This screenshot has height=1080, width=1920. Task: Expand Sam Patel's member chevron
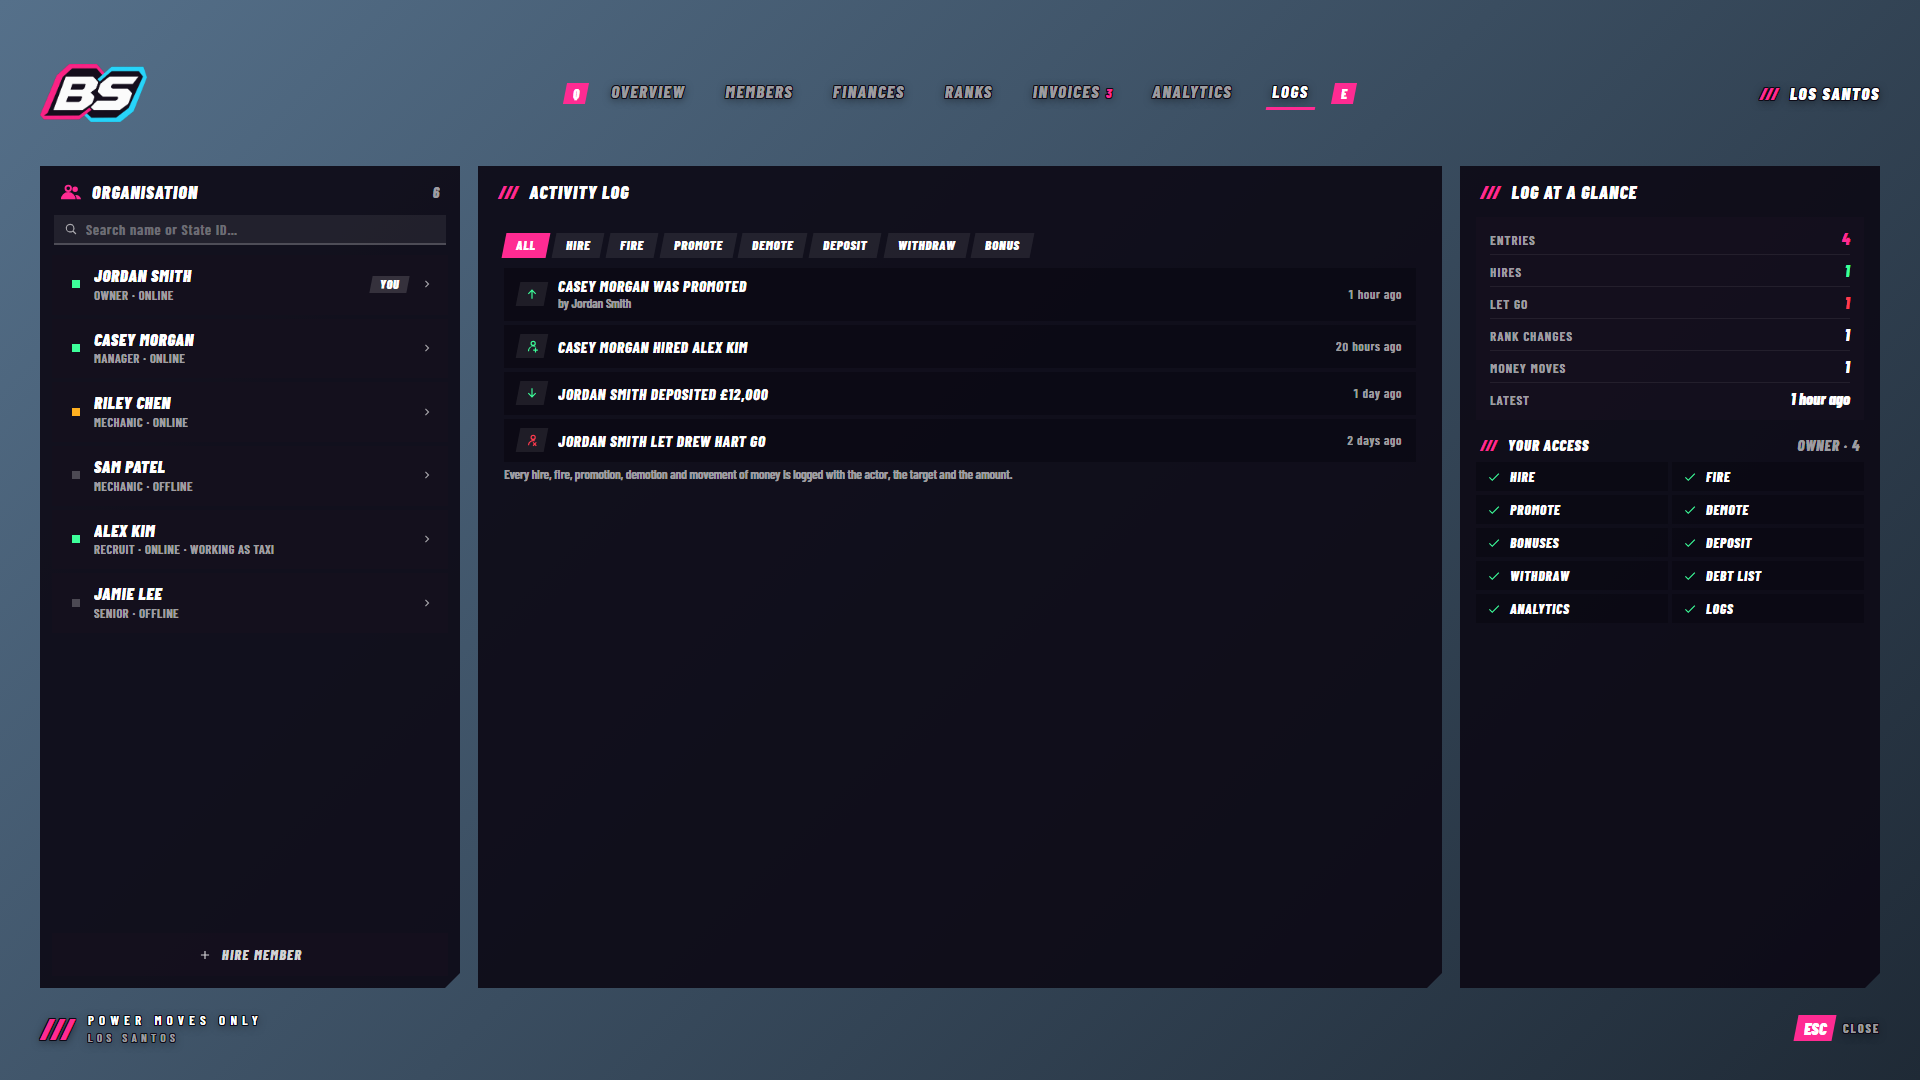coord(427,475)
